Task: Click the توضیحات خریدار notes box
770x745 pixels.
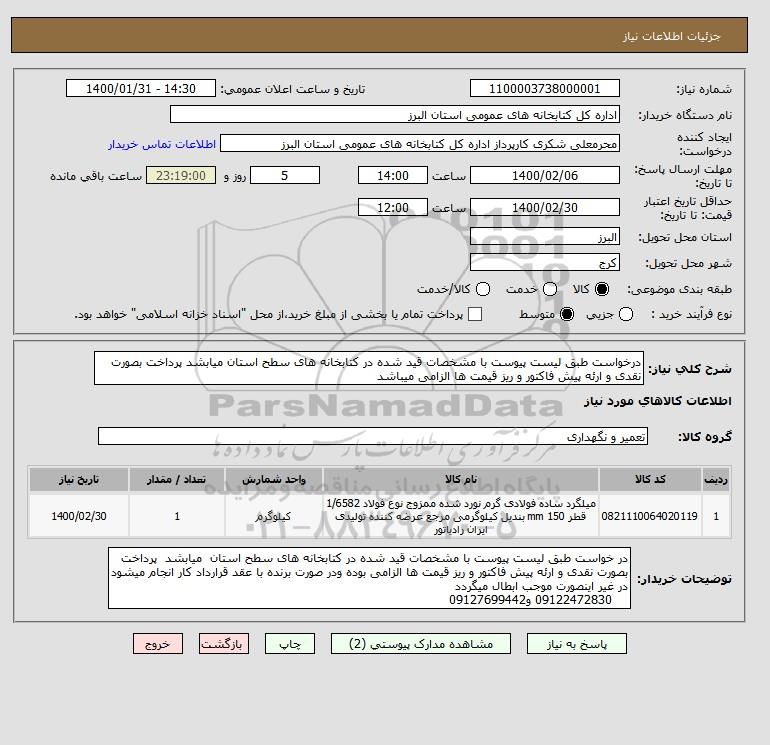Action: tap(369, 579)
